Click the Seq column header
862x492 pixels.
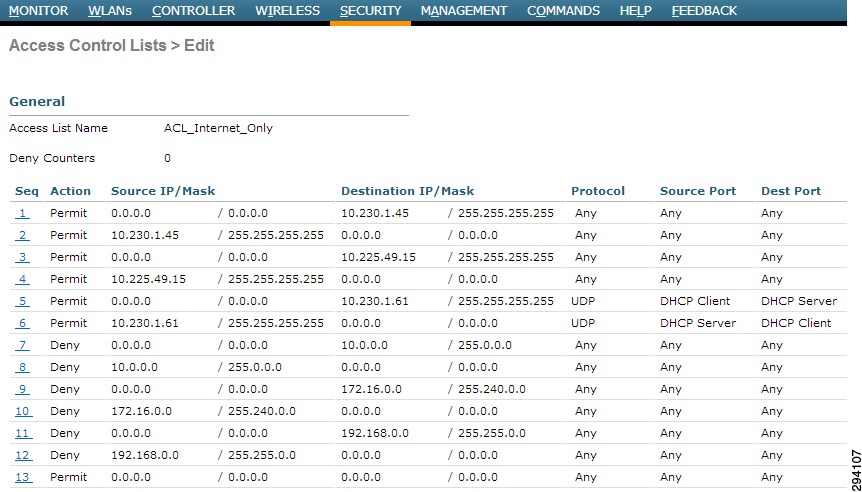[27, 191]
